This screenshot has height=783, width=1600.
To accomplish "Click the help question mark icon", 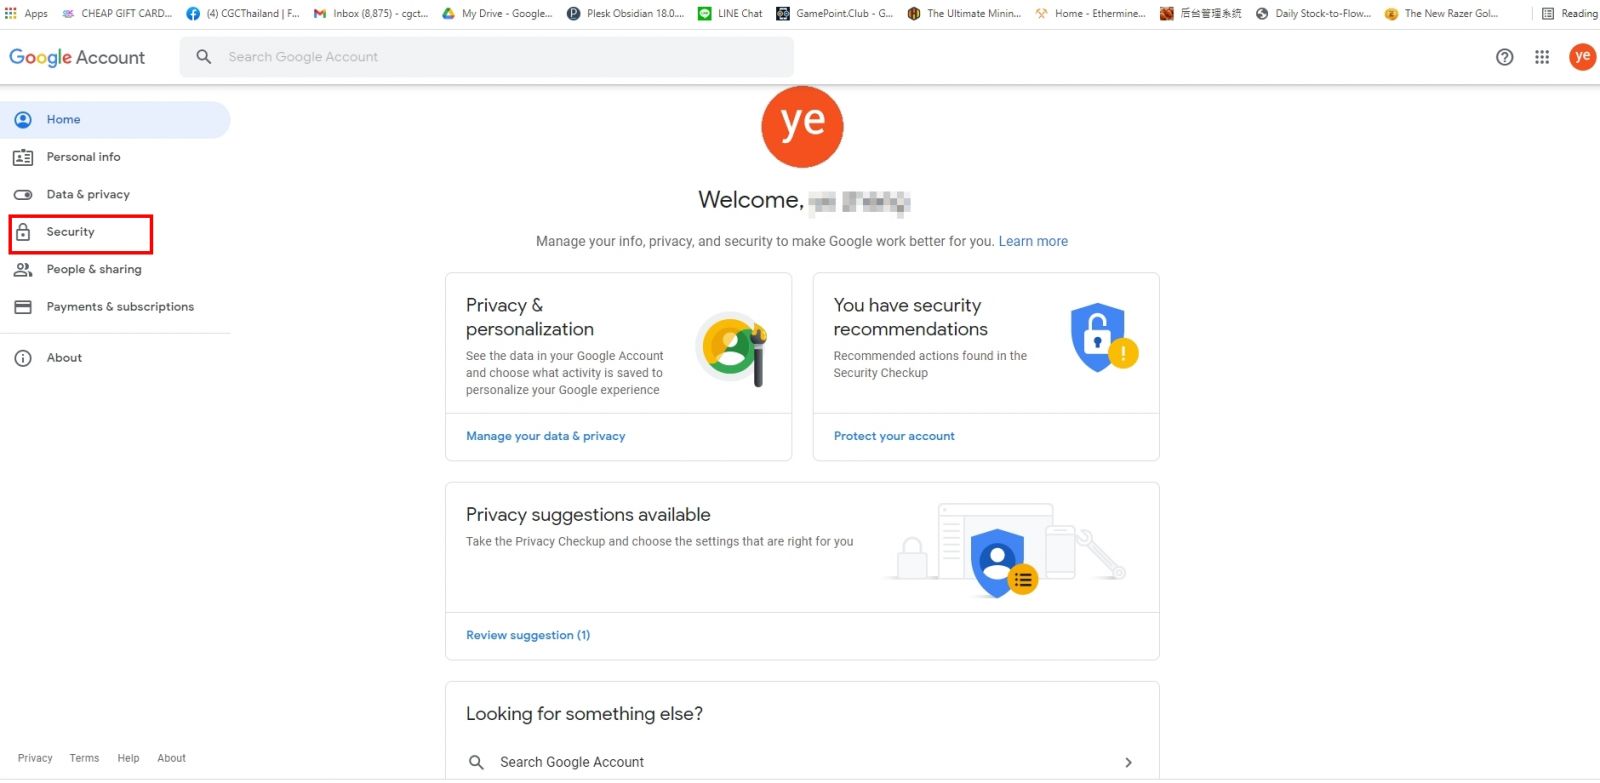I will point(1504,57).
